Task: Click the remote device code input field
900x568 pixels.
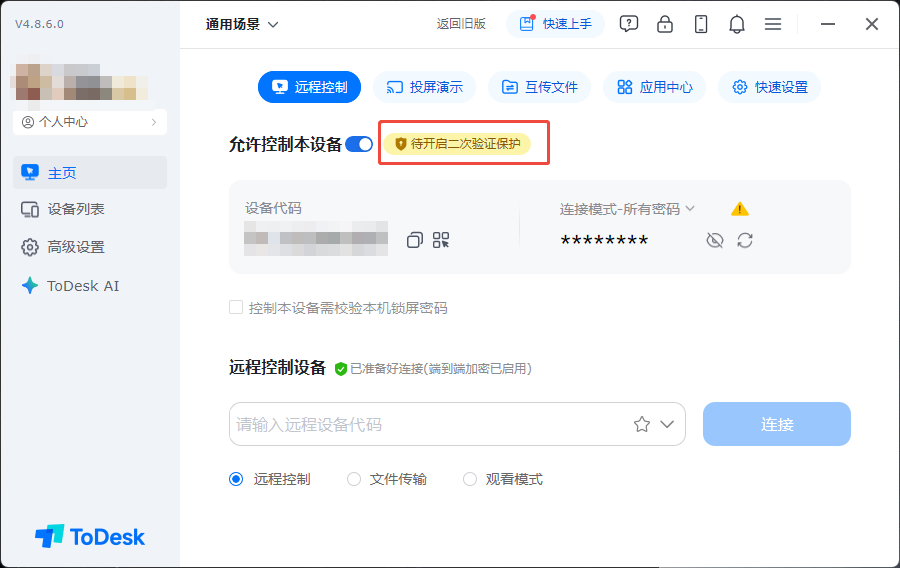Action: [430, 424]
